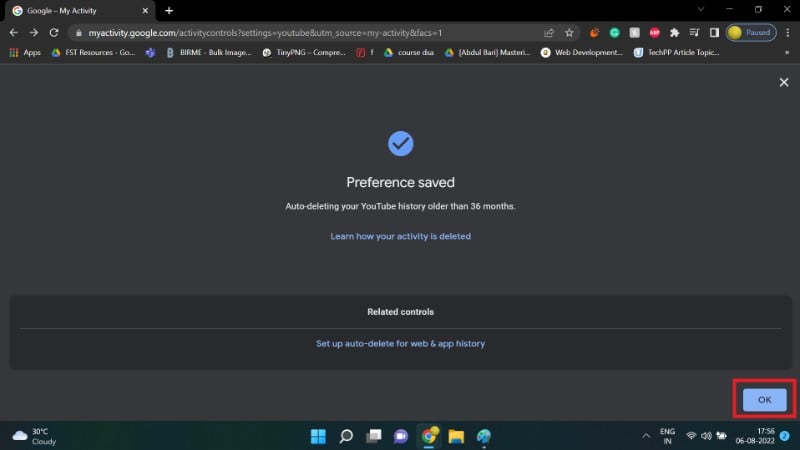Open File Explorer from taskbar

pyautogui.click(x=456, y=436)
